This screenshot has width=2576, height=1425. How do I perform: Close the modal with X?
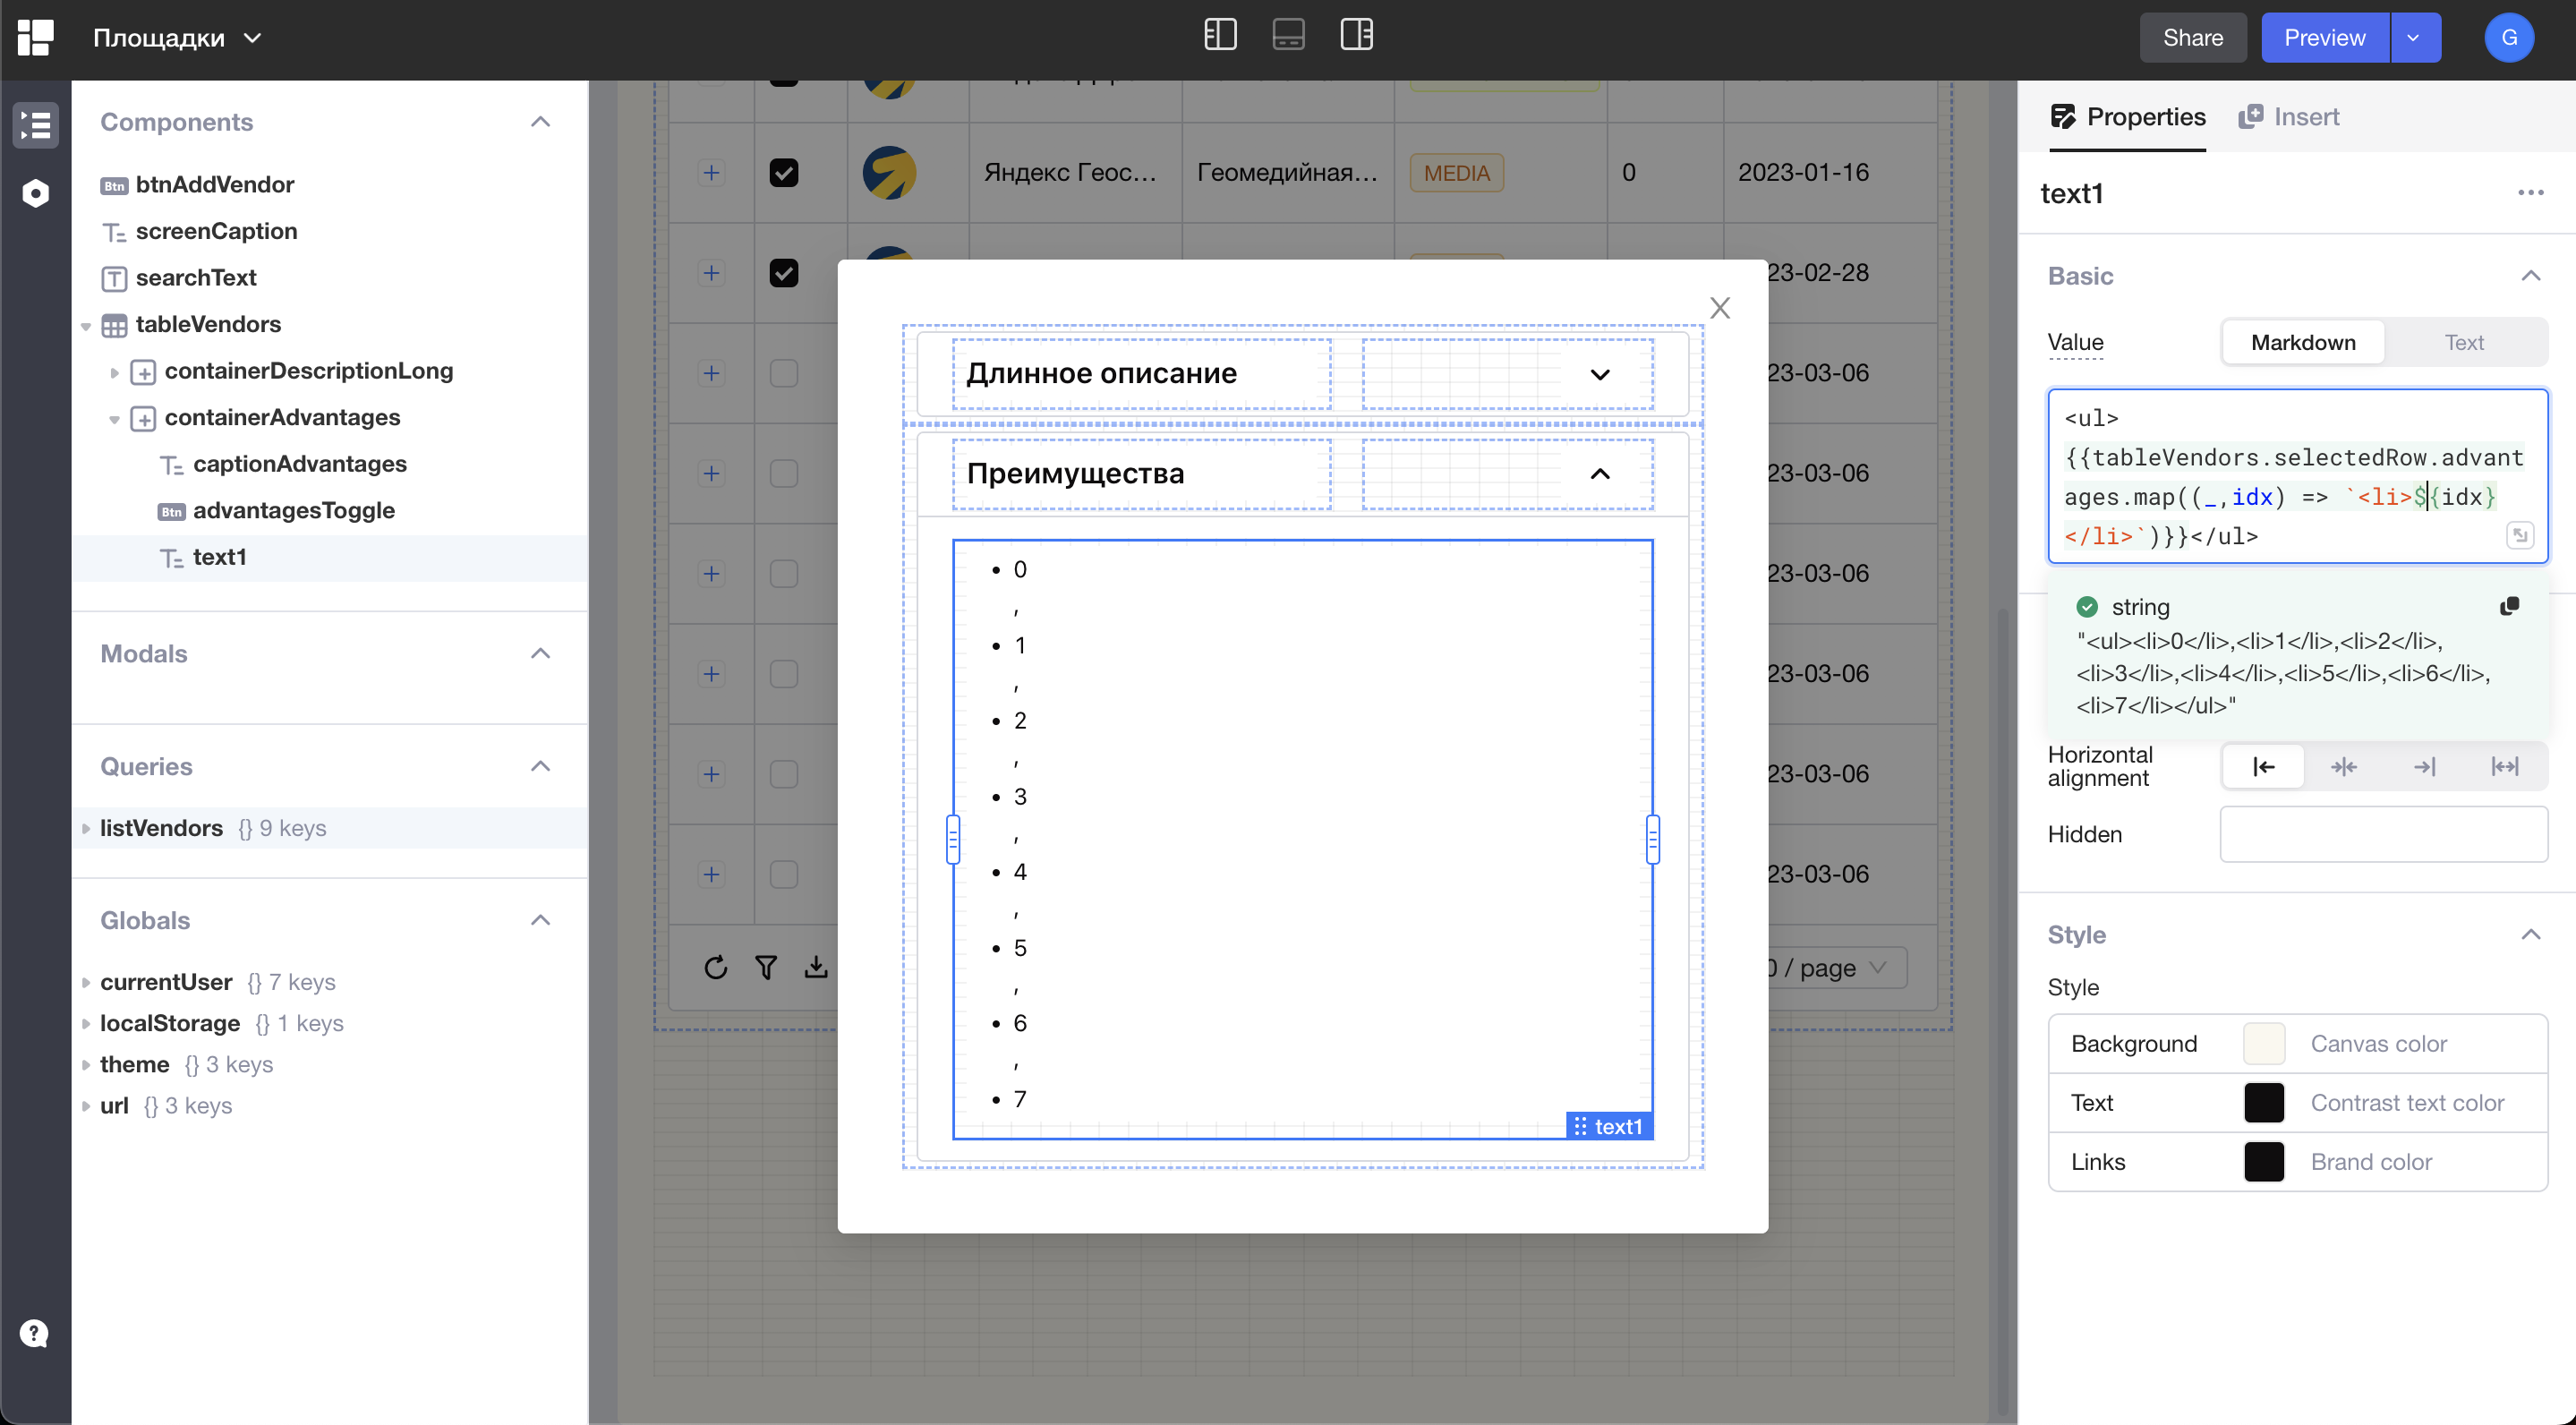(x=1719, y=308)
